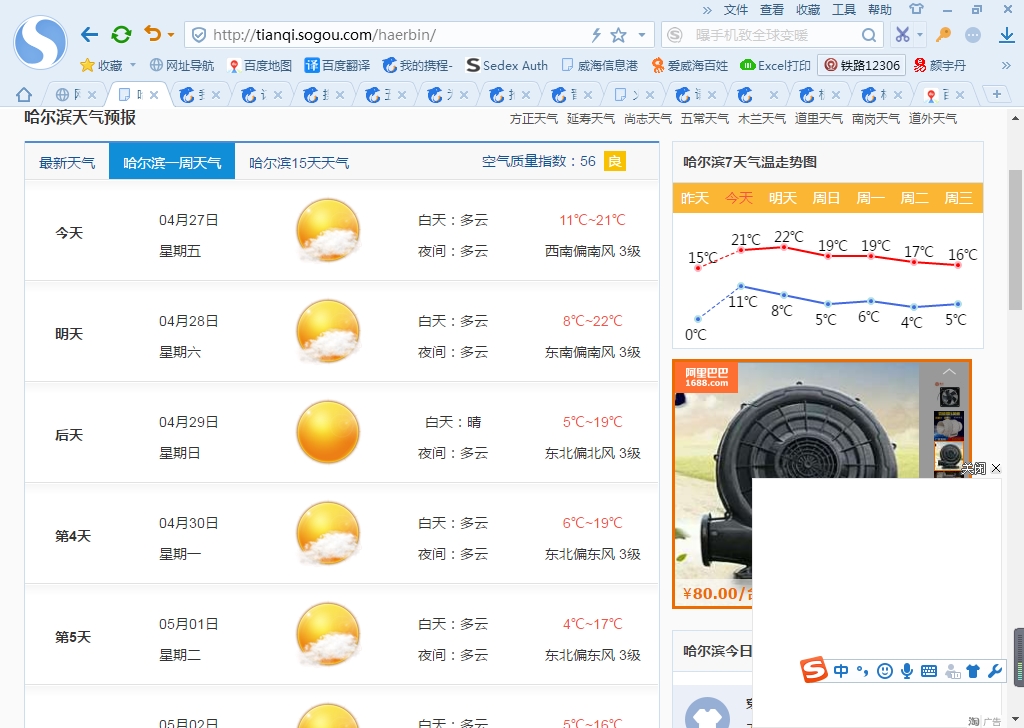Bookmark page with the star icon
Image resolution: width=1024 pixels, height=728 pixels.
[x=618, y=35]
